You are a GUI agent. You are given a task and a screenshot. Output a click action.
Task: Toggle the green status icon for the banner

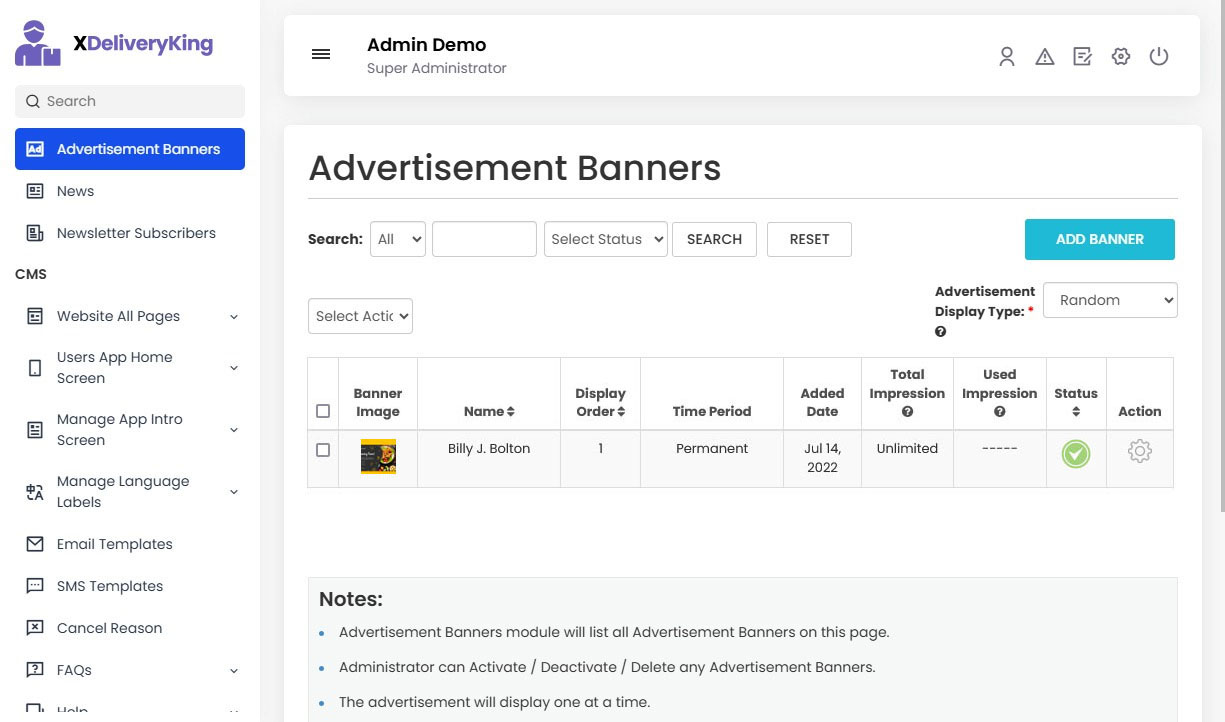click(x=1075, y=453)
